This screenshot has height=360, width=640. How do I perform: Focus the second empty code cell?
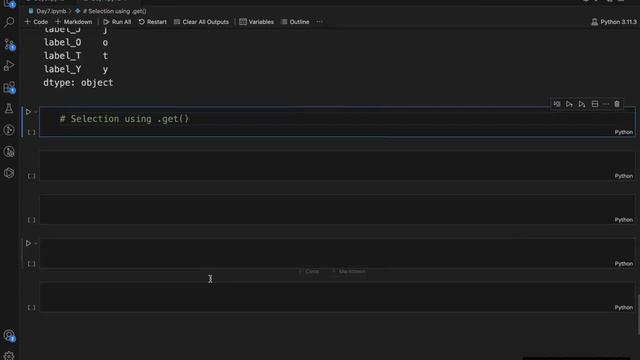(337, 209)
